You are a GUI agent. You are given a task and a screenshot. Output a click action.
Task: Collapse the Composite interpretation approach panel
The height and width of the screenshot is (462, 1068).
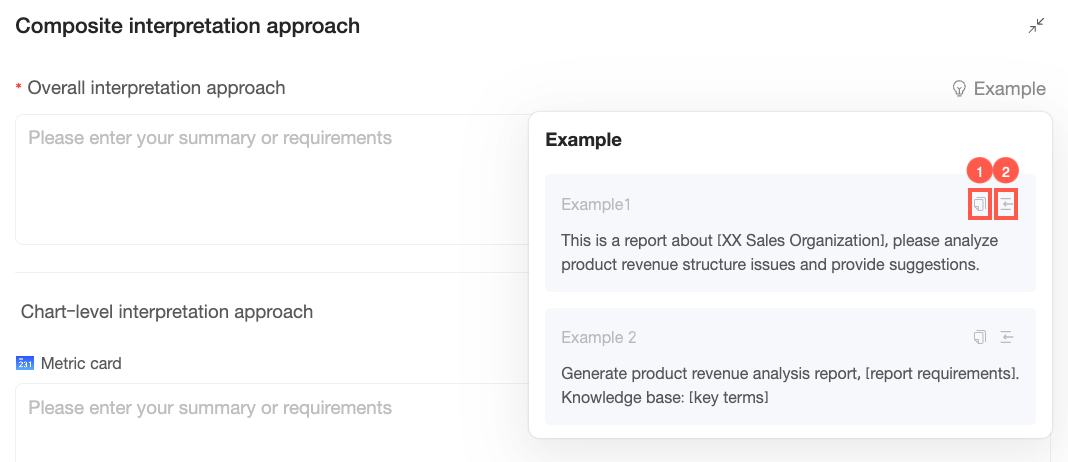pyautogui.click(x=1037, y=26)
